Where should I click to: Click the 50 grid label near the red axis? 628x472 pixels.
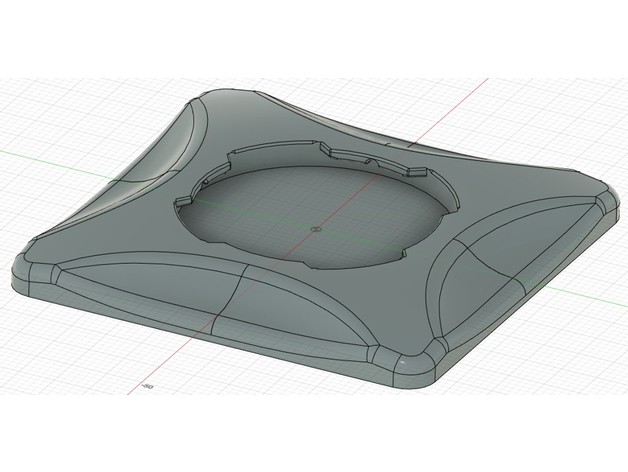pos(147,384)
